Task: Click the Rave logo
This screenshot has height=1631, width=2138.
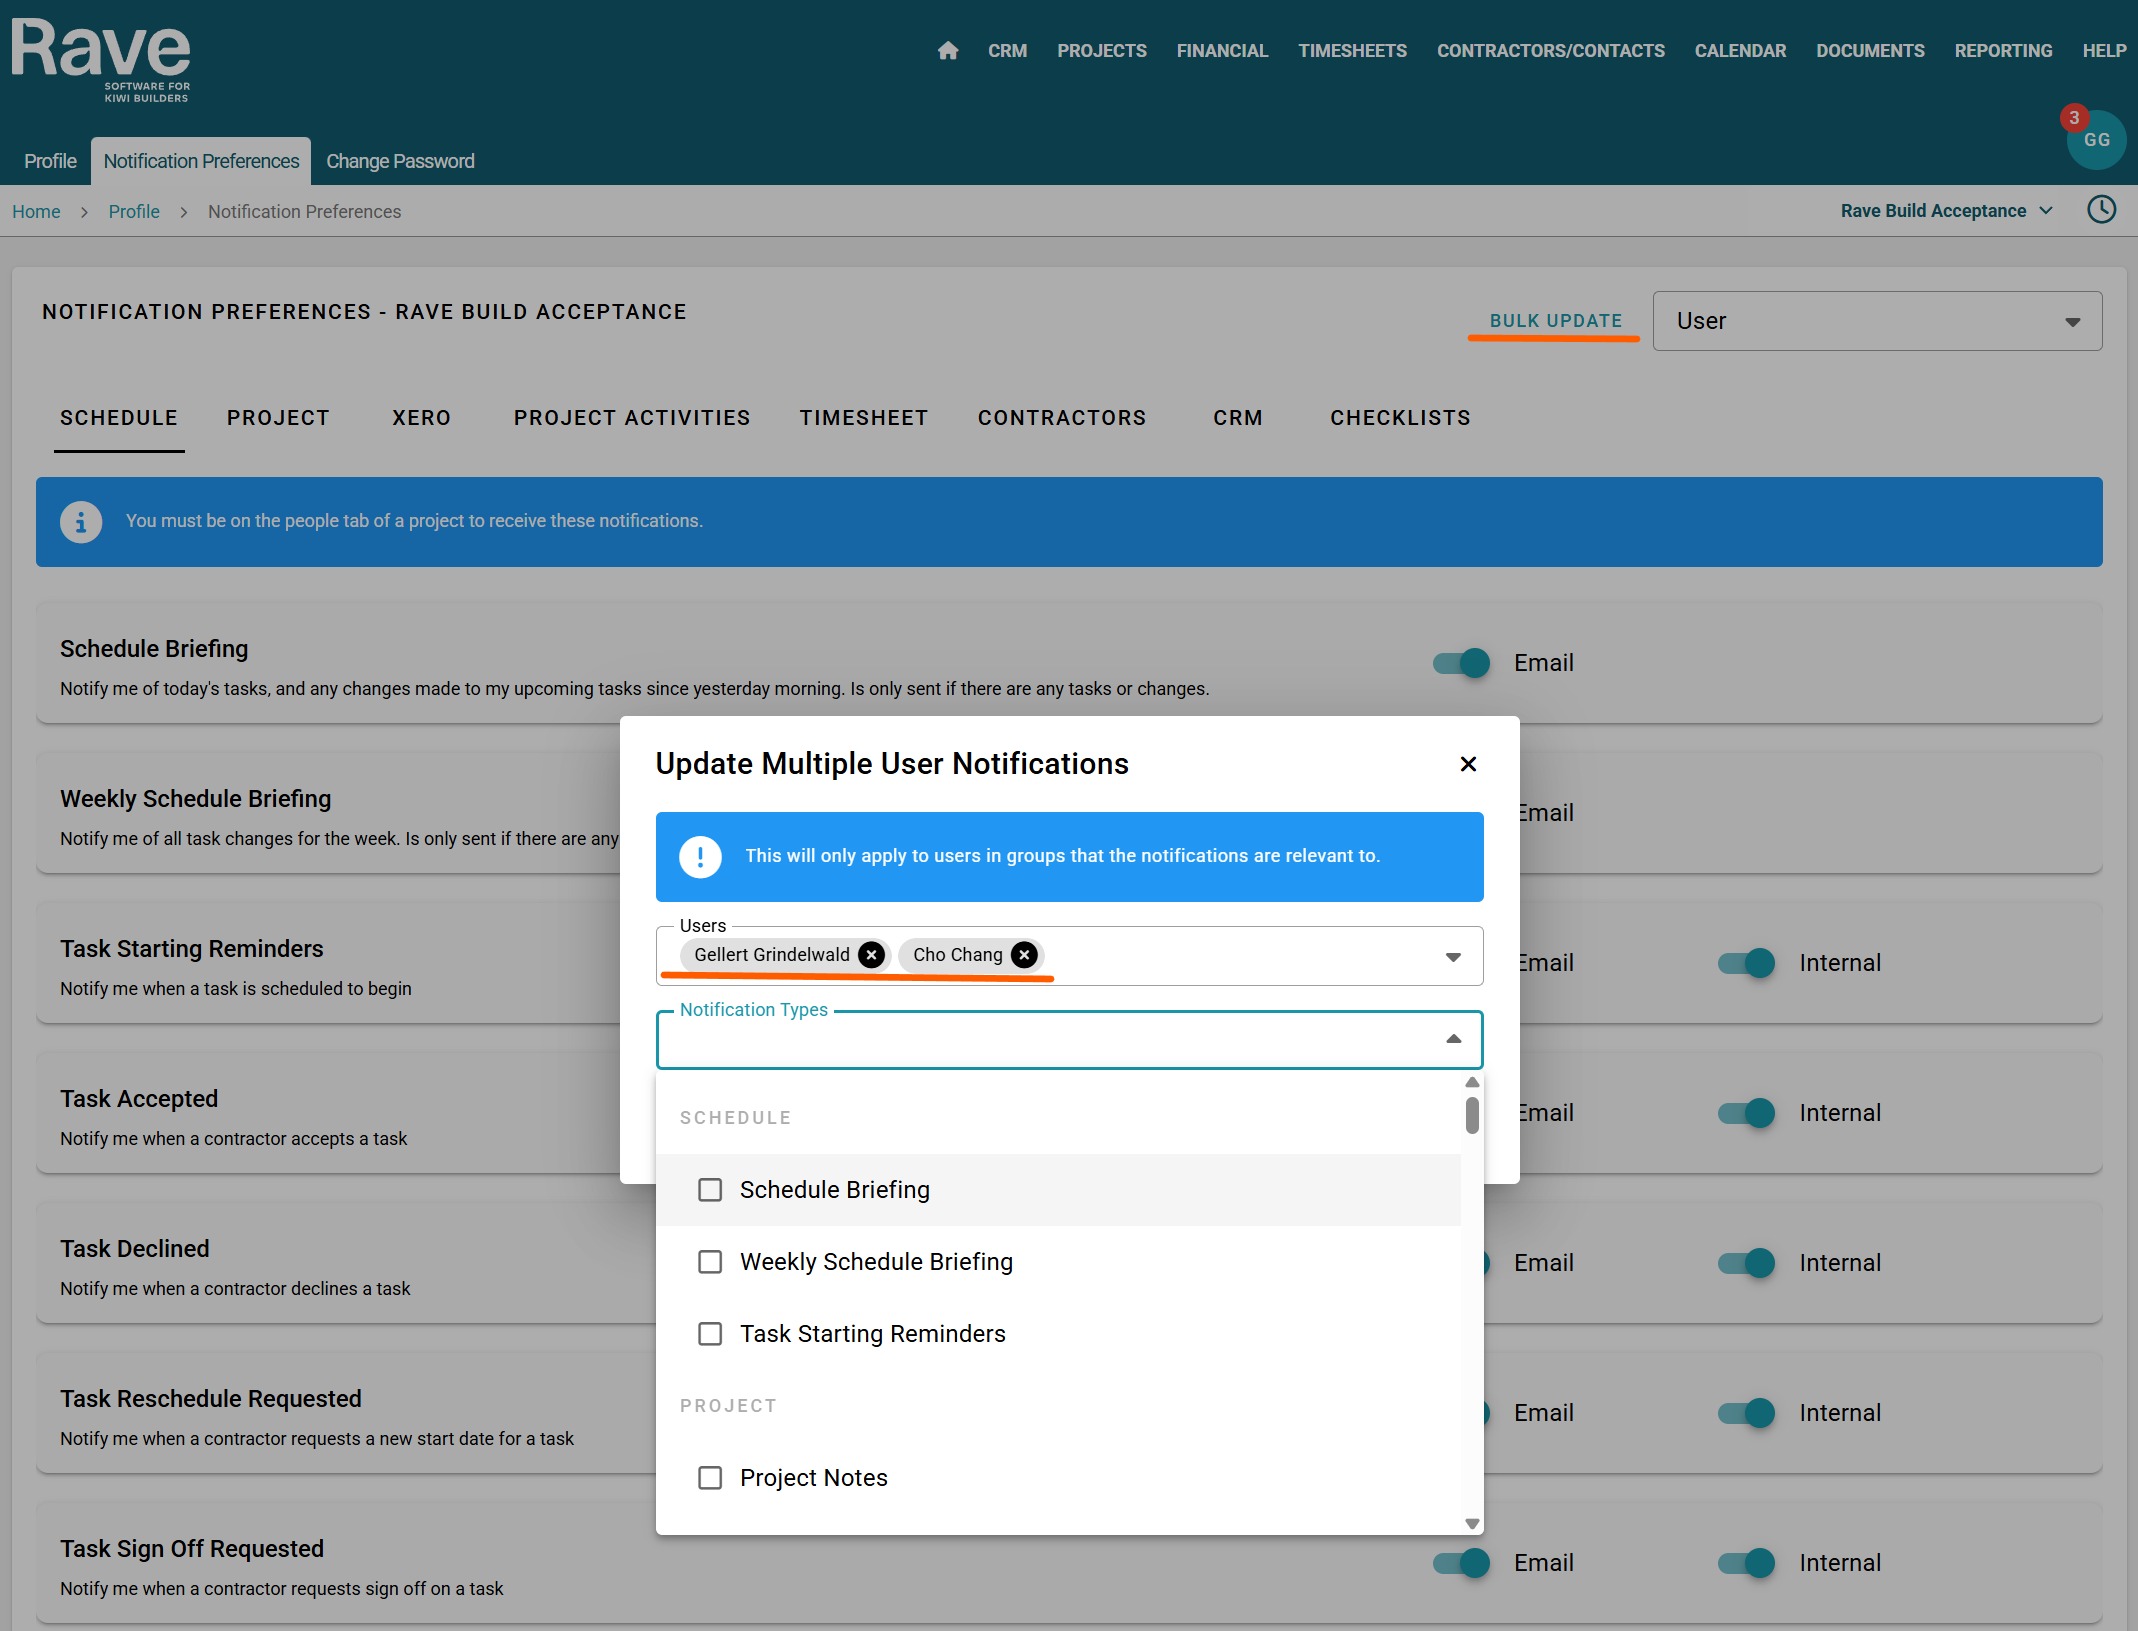Action: coord(101,60)
